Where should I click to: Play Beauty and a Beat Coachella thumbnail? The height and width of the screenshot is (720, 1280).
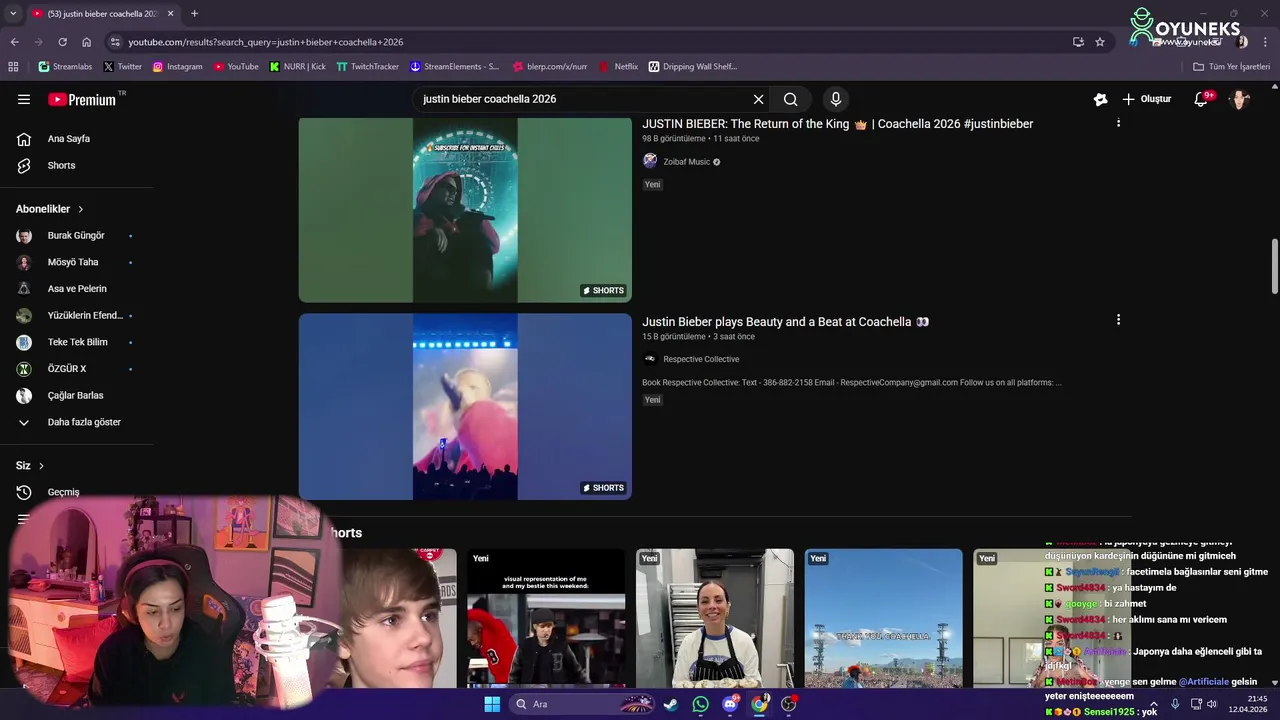click(x=465, y=407)
